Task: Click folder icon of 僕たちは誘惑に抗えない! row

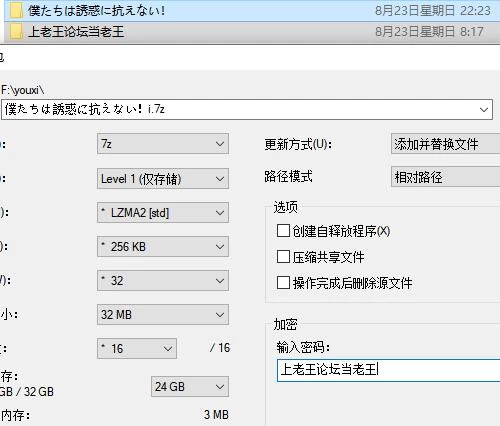Action: coord(15,11)
